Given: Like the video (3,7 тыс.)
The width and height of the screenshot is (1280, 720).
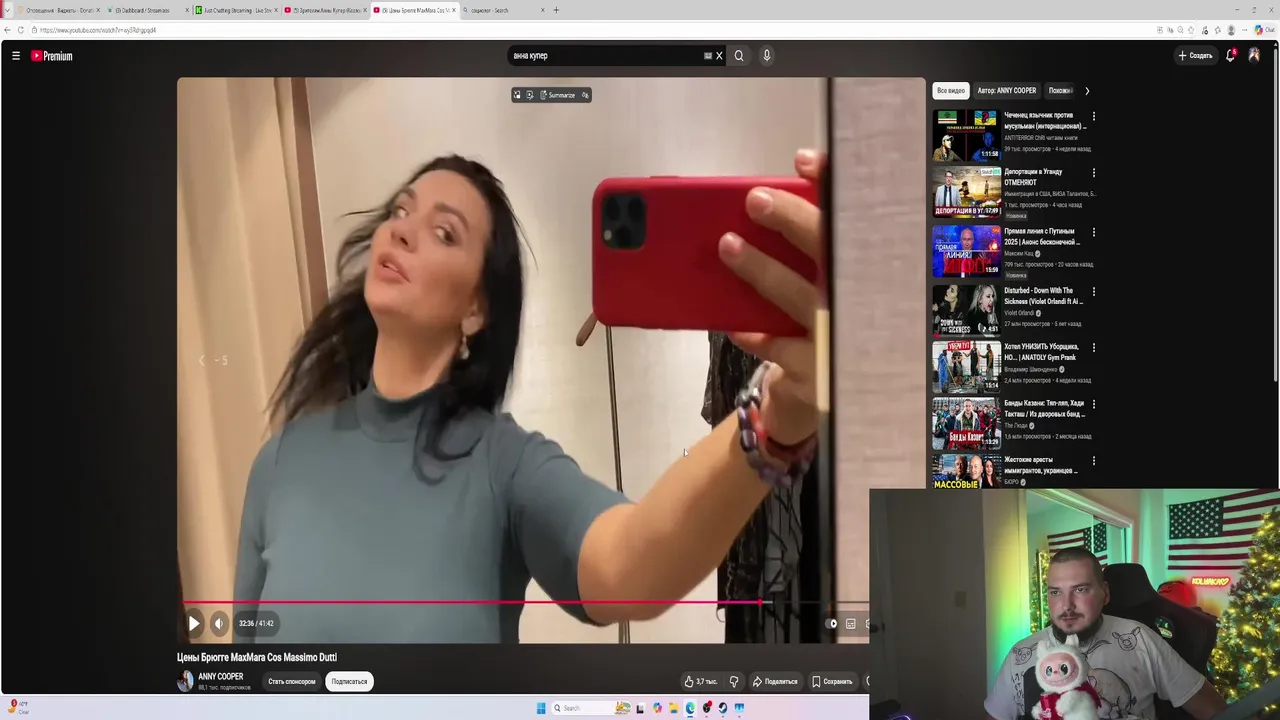Looking at the screenshot, I should [700, 681].
